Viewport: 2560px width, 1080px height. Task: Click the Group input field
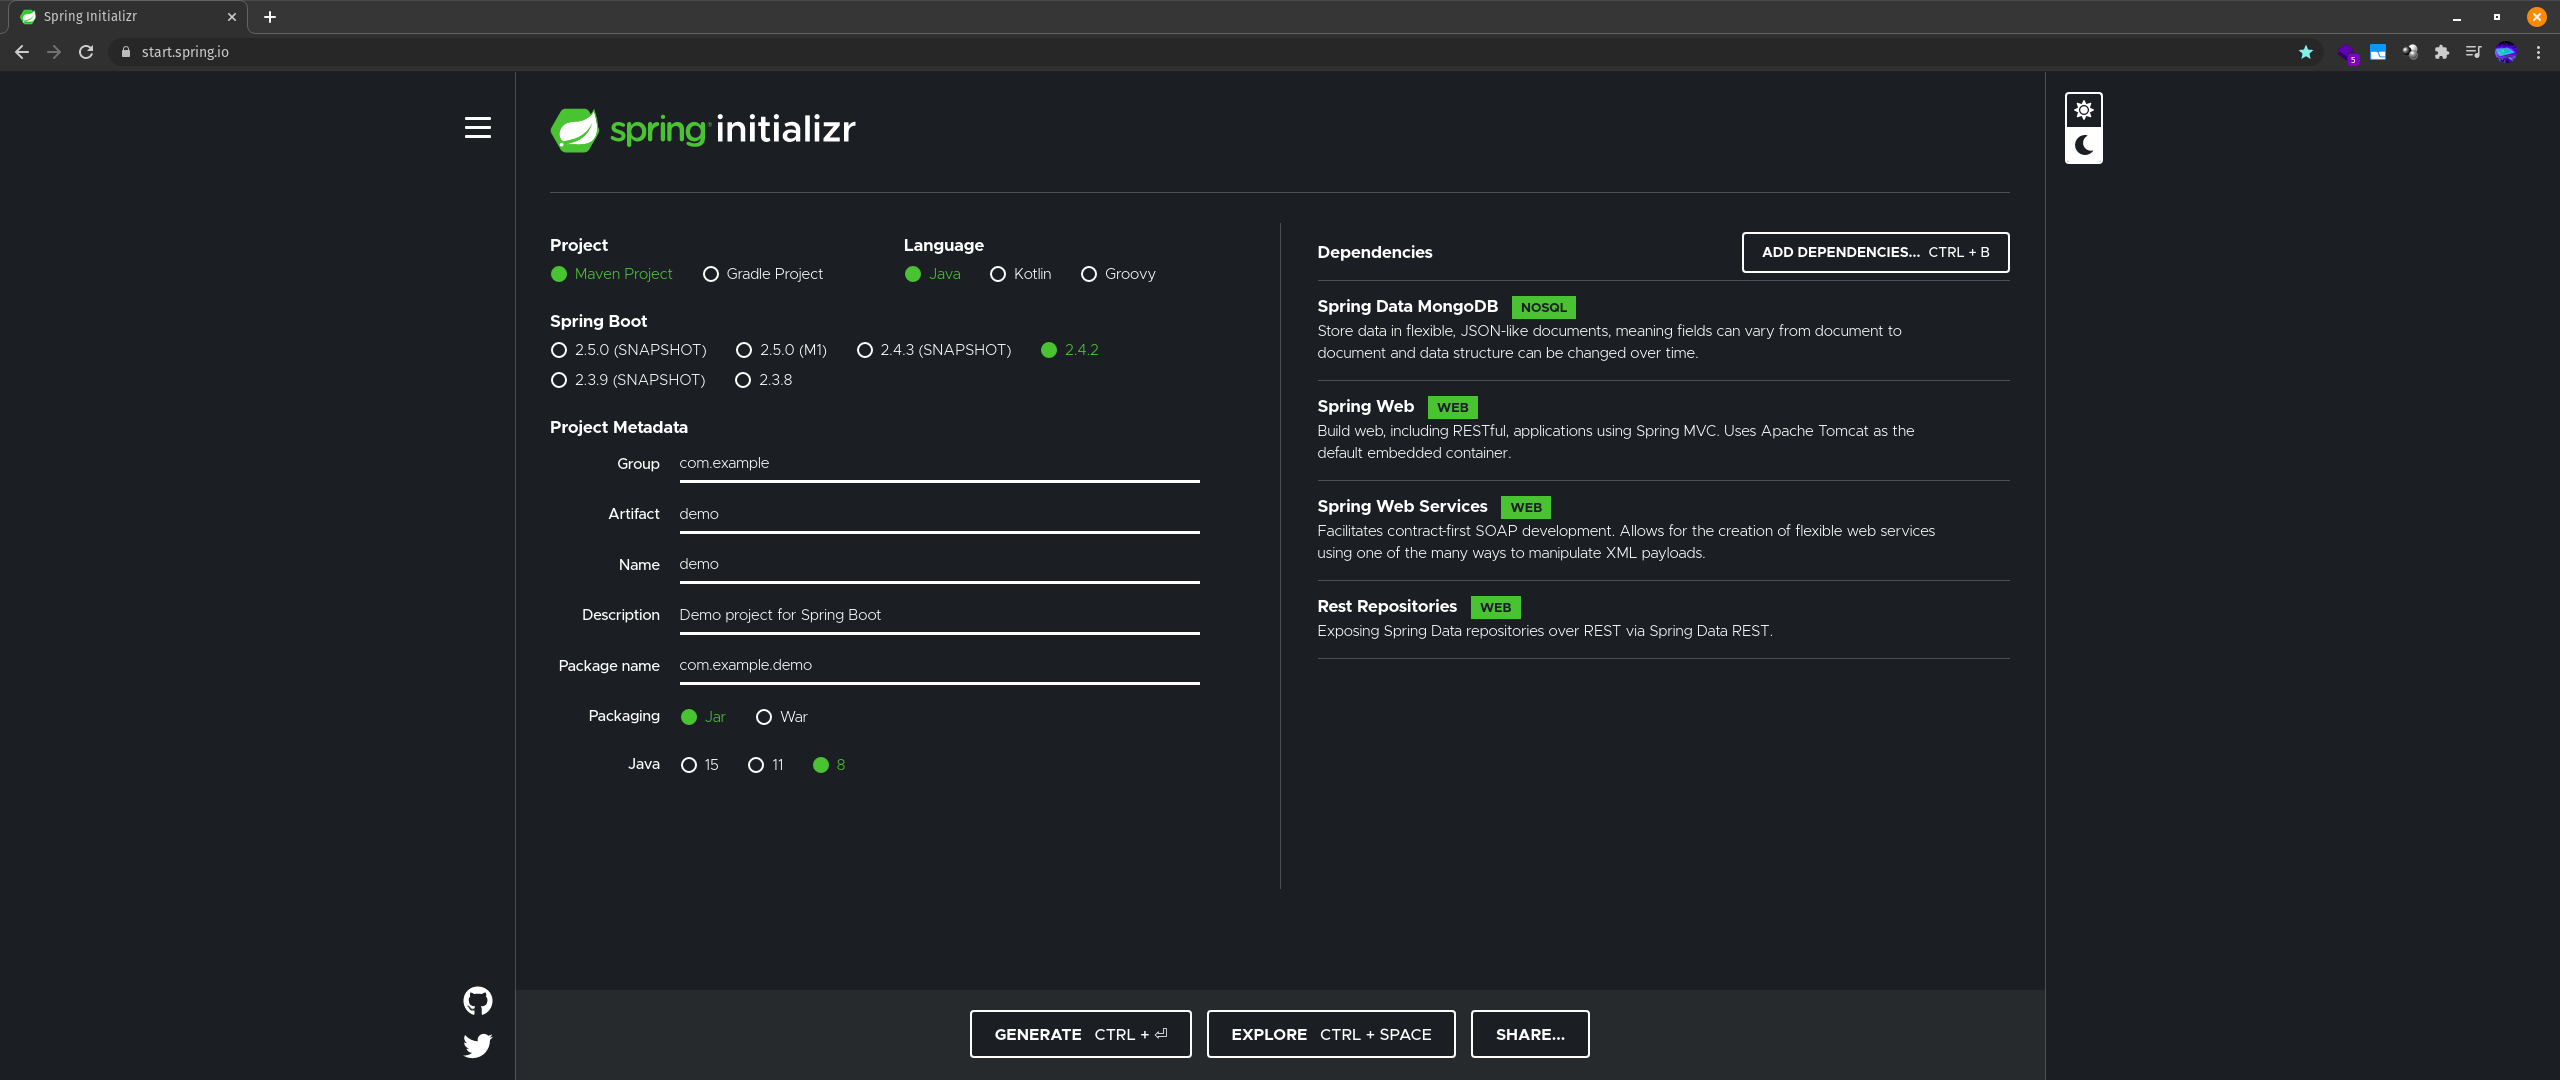939,464
